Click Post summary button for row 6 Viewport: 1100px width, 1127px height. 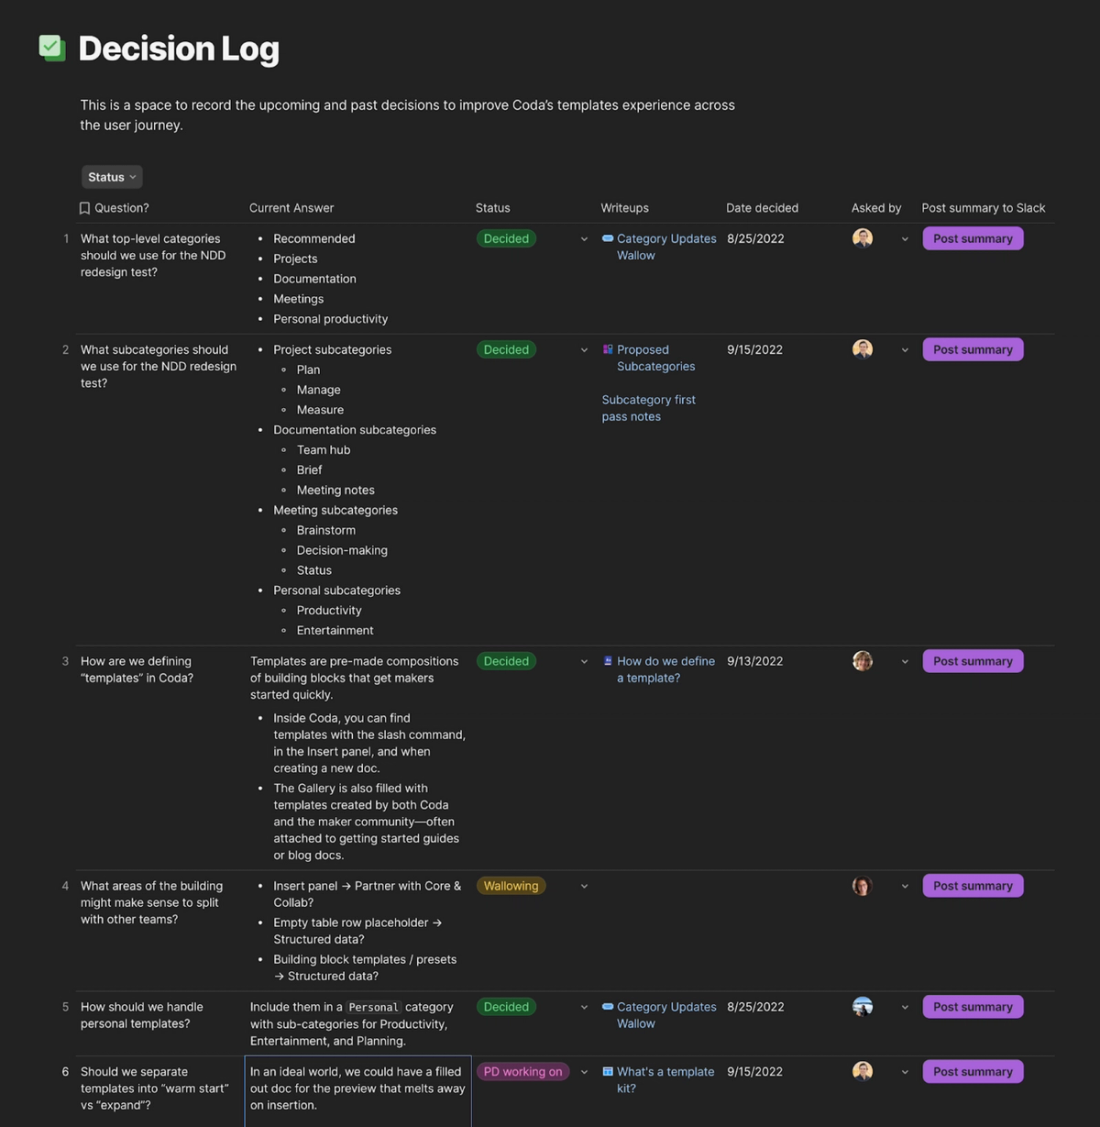point(973,1072)
